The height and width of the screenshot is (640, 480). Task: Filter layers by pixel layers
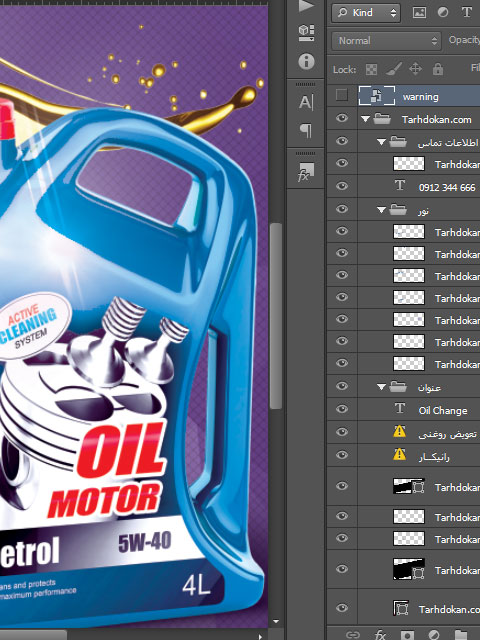click(419, 13)
